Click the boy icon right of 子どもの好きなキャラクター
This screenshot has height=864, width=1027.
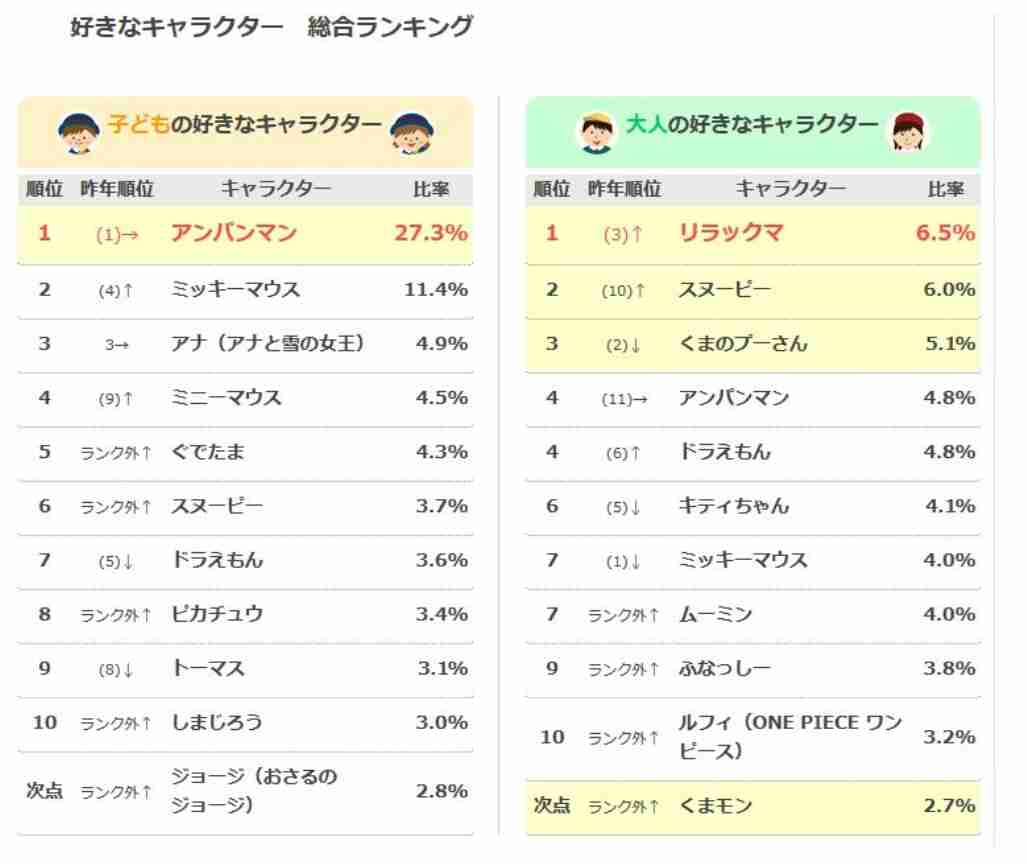coord(411,133)
